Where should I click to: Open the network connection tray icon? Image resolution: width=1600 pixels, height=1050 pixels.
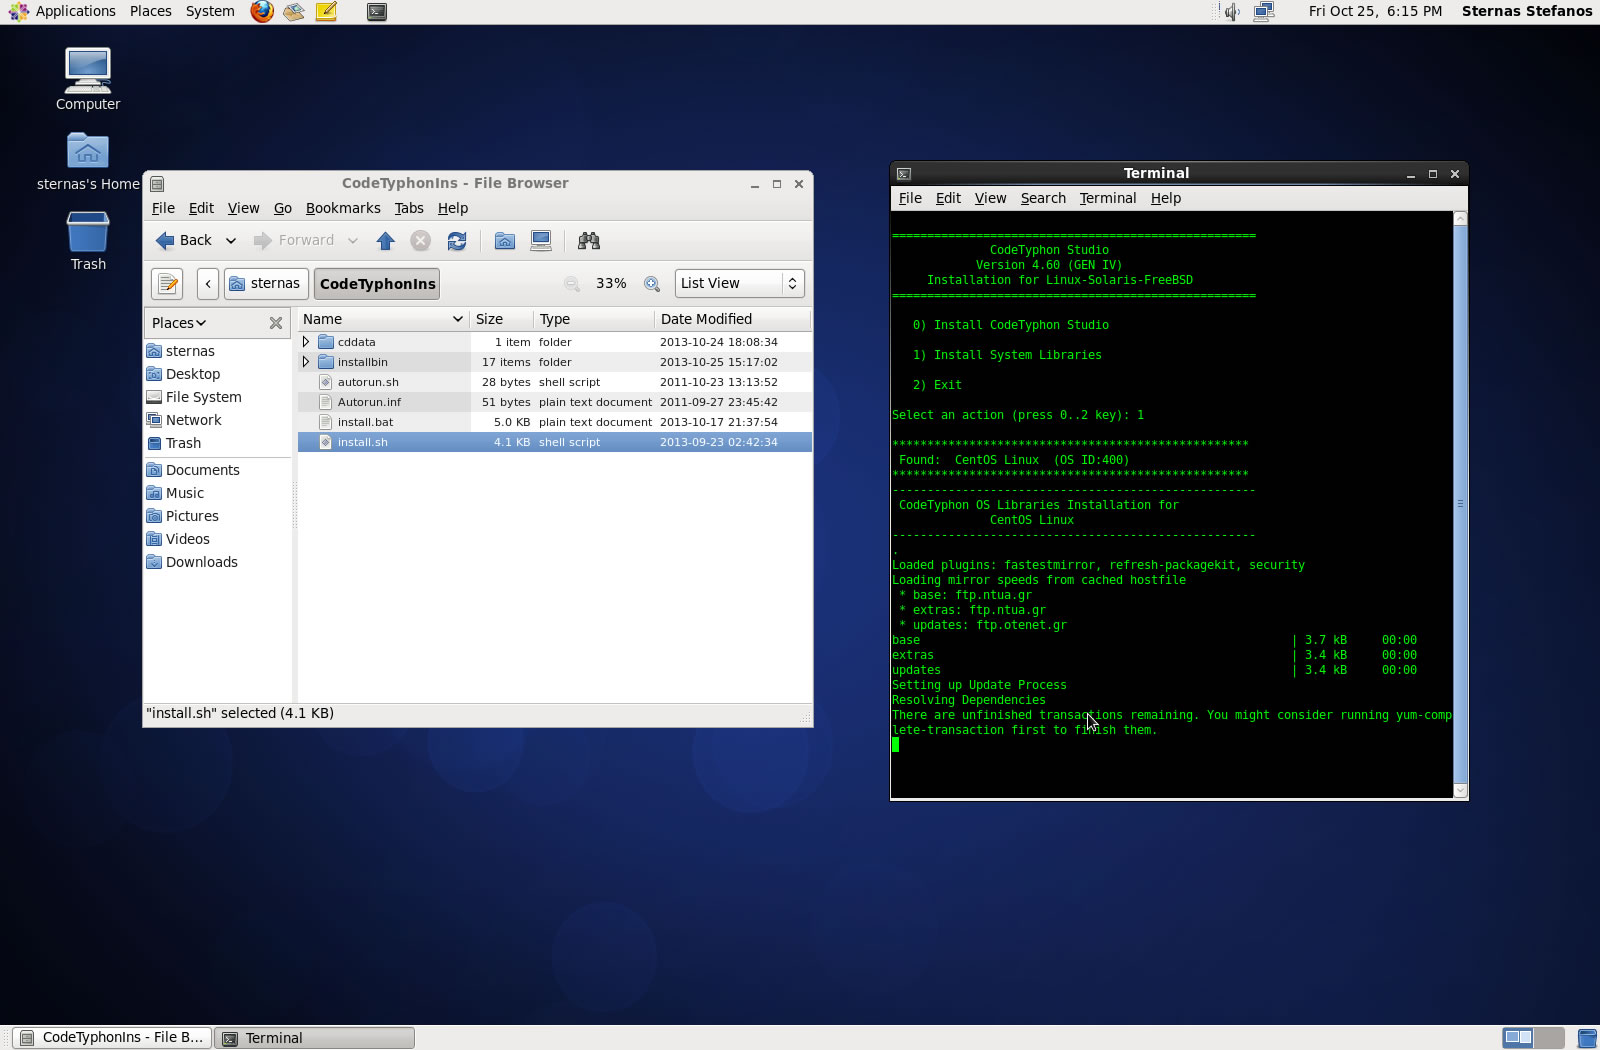point(1264,12)
